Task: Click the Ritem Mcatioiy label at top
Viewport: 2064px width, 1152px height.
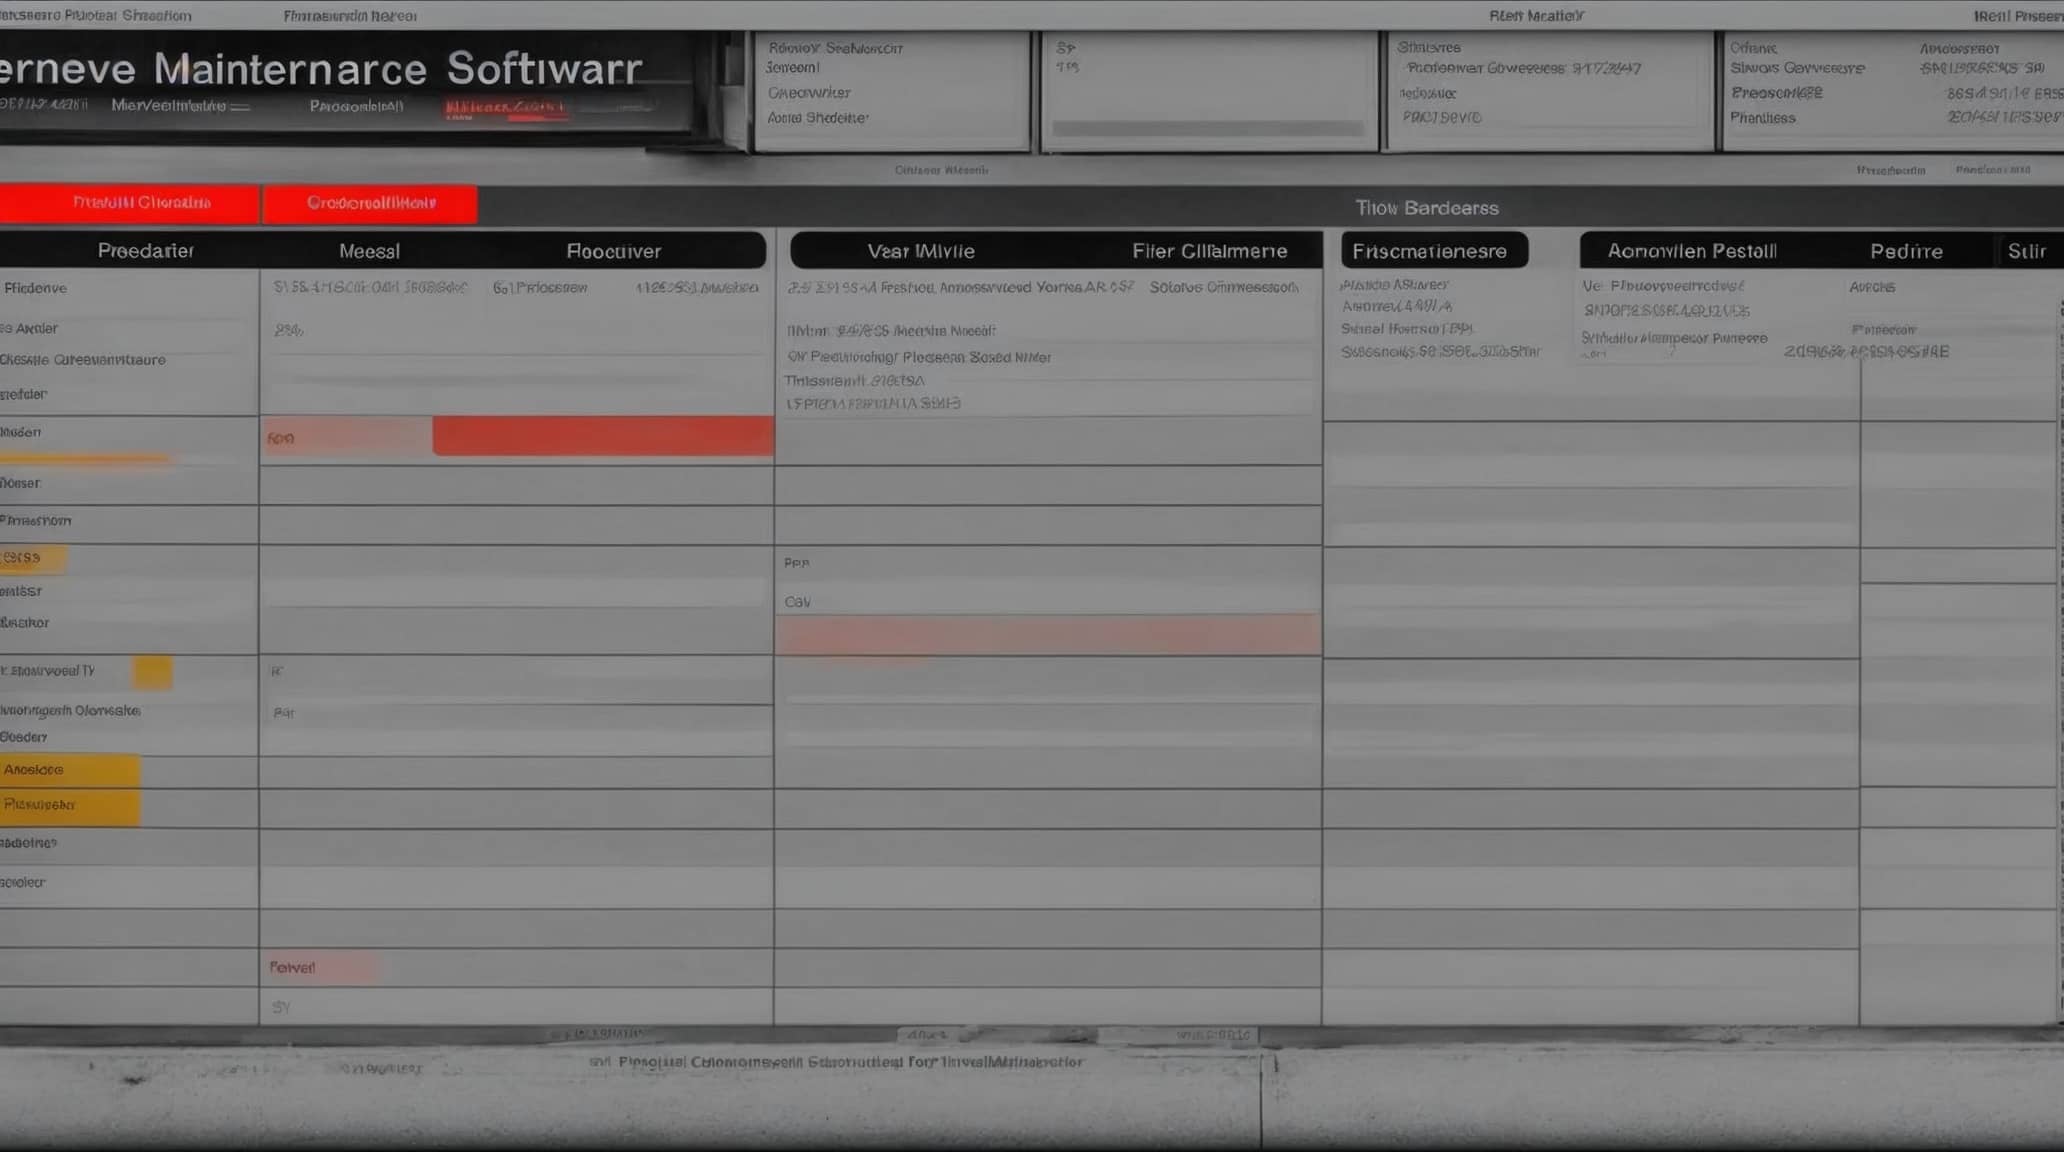Action: coord(1536,16)
